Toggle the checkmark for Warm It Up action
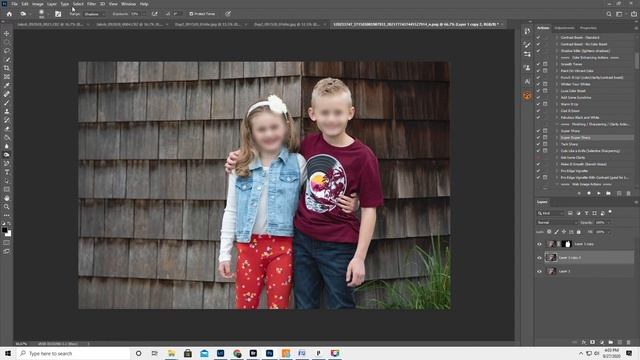 coord(538,104)
